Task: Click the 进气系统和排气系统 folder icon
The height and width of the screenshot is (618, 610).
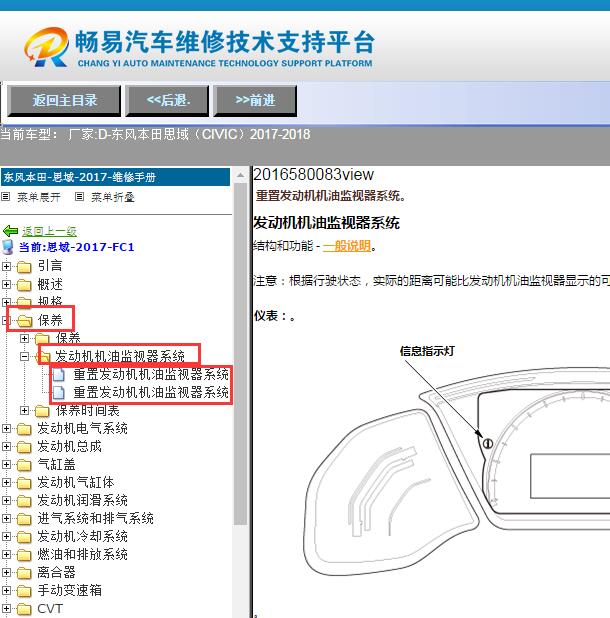Action: pos(24,519)
